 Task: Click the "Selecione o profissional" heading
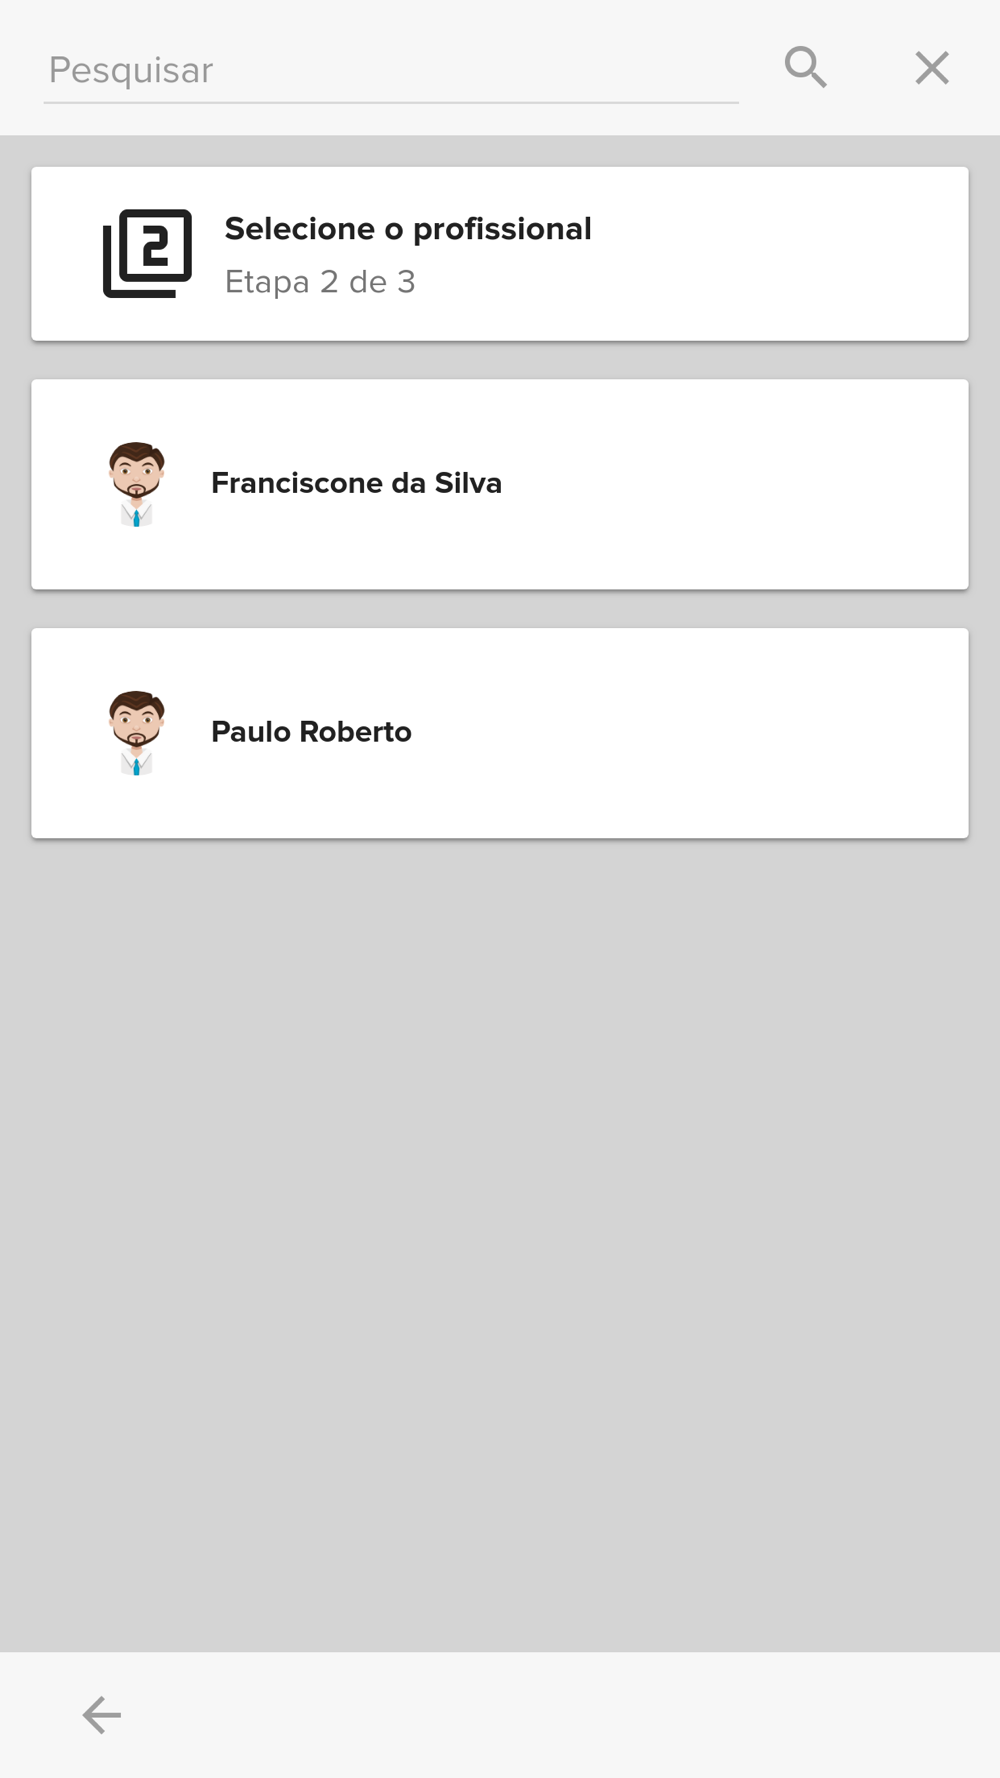pyautogui.click(x=408, y=229)
